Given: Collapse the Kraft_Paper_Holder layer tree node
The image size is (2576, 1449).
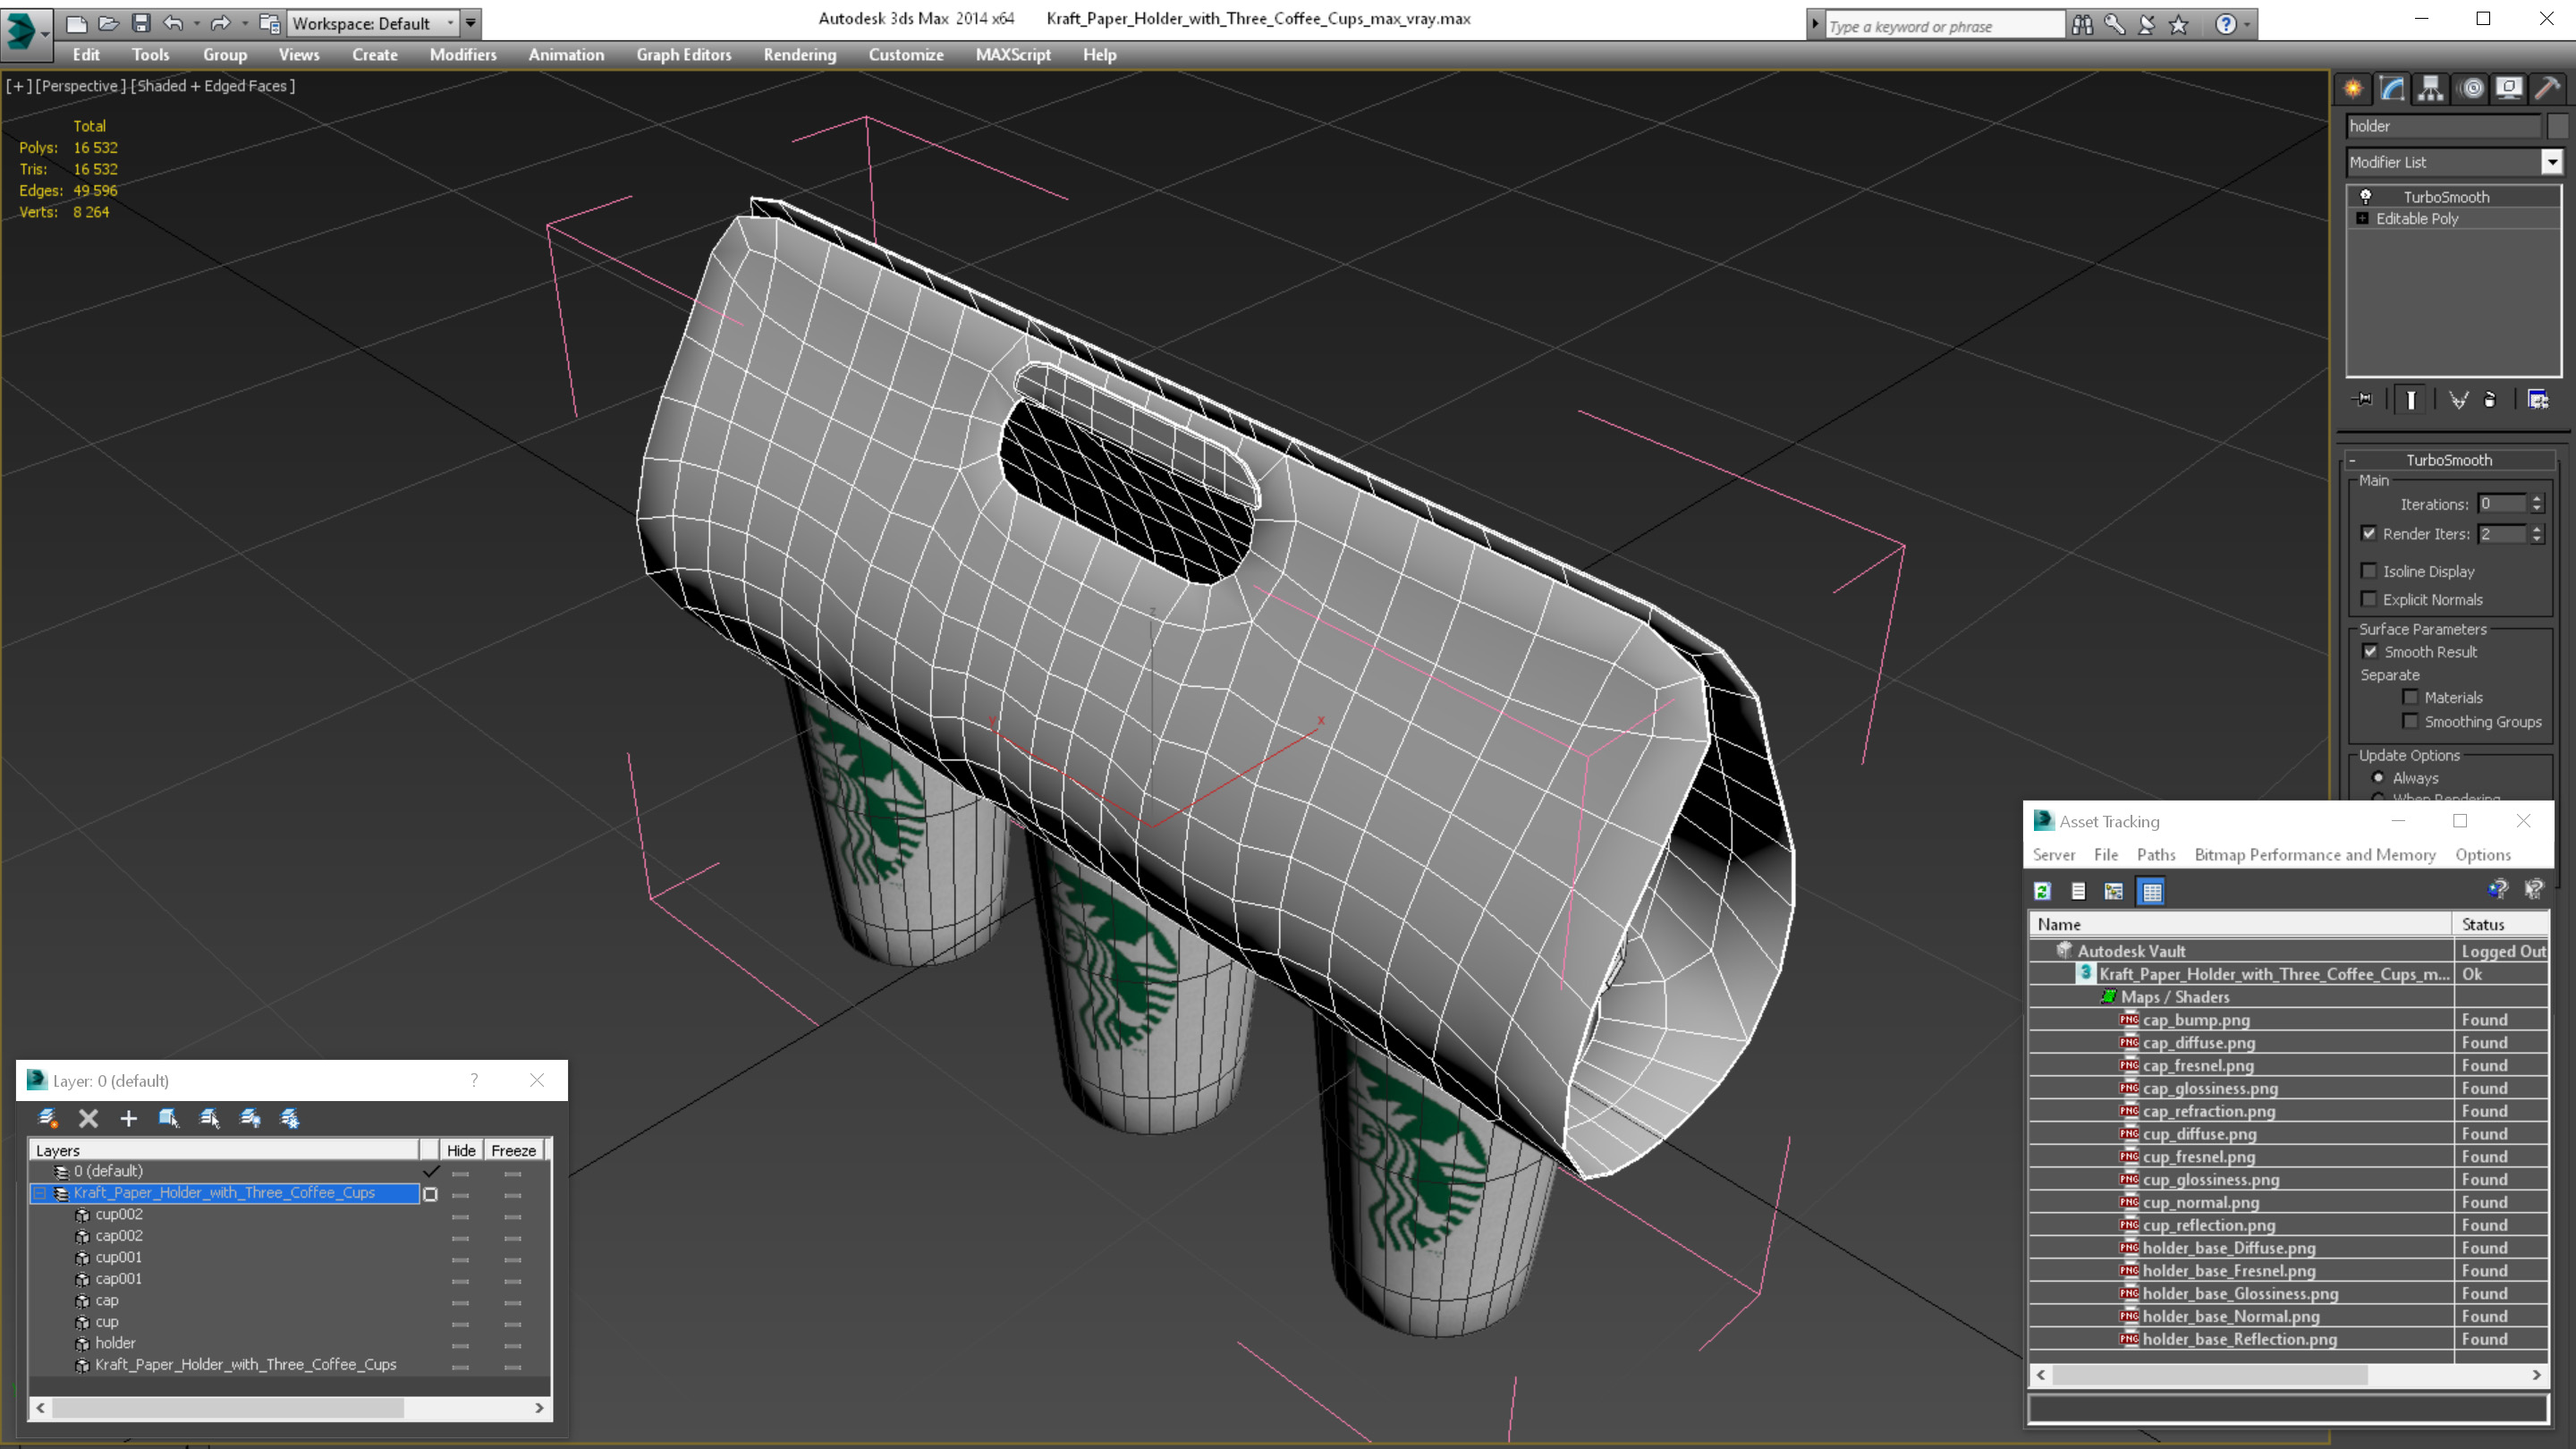Looking at the screenshot, I should click(x=40, y=1193).
